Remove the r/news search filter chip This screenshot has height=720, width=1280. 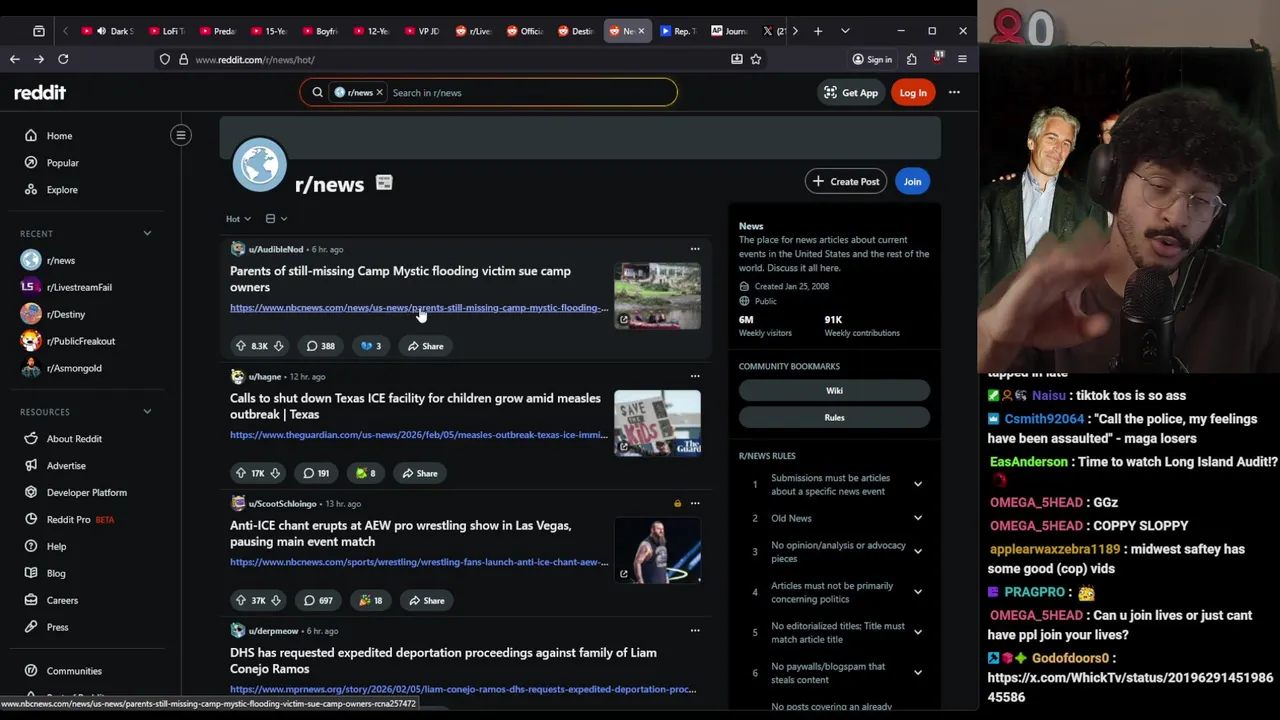[x=379, y=93]
